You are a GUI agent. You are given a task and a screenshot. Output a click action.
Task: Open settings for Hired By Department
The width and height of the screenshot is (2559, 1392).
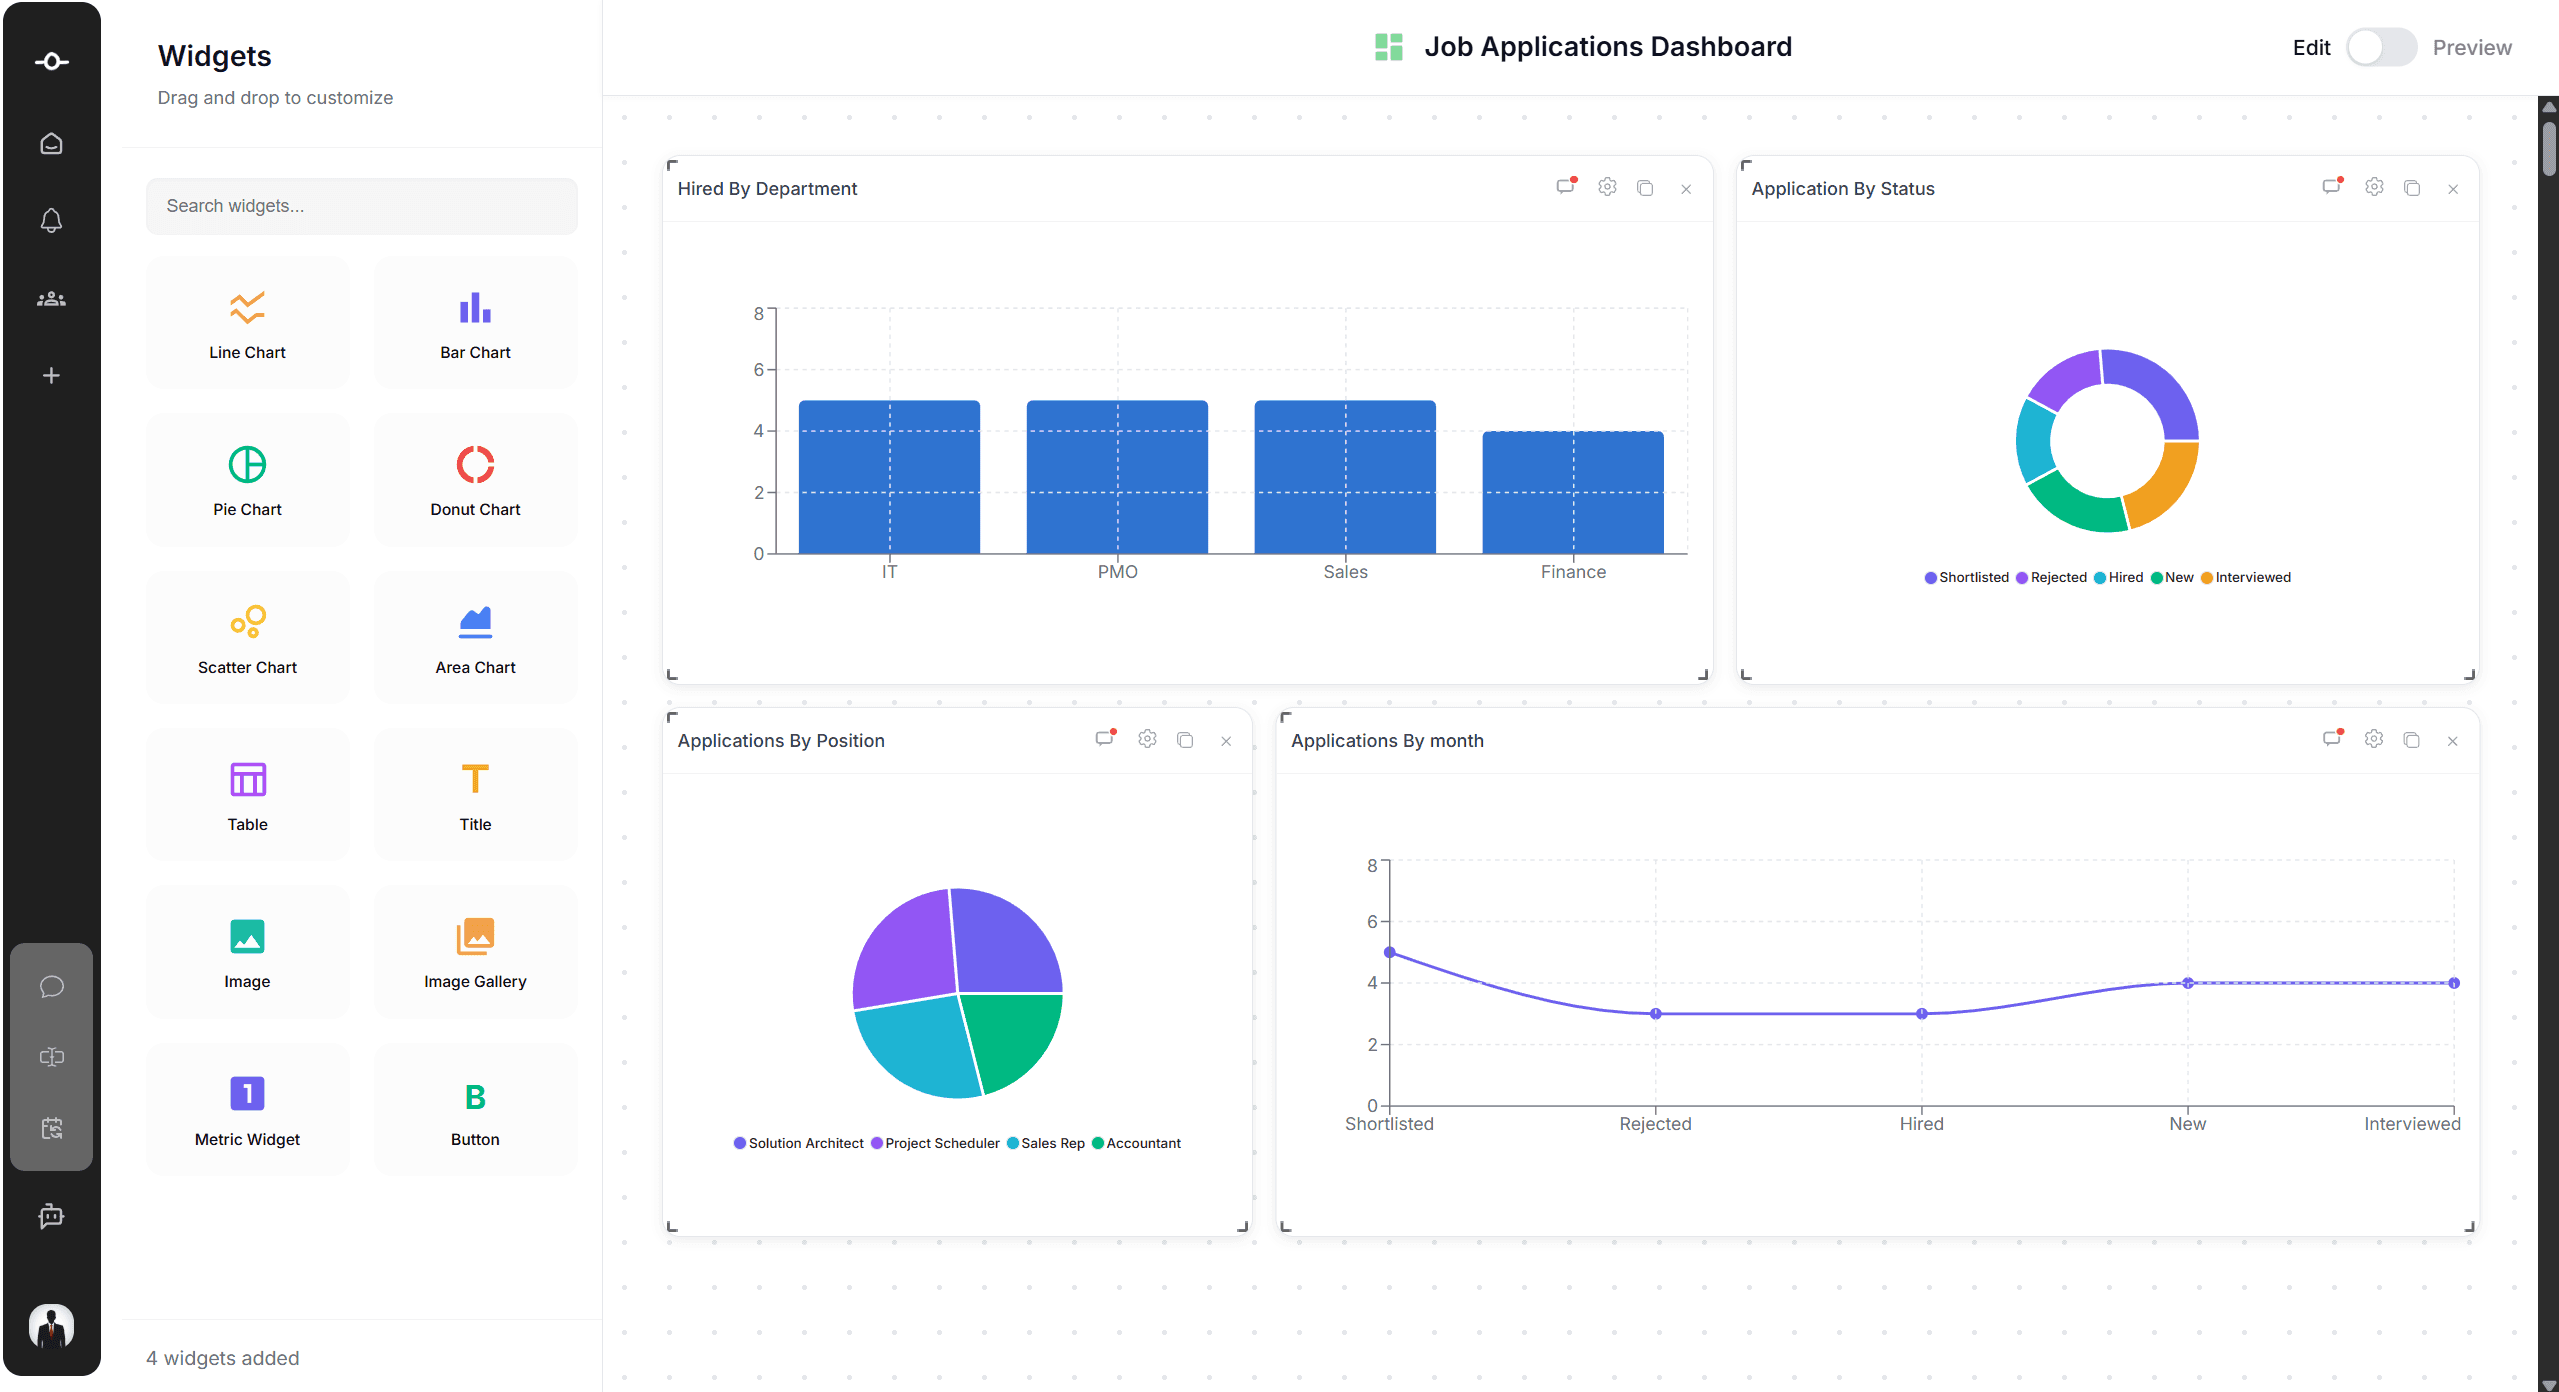pyautogui.click(x=1607, y=187)
